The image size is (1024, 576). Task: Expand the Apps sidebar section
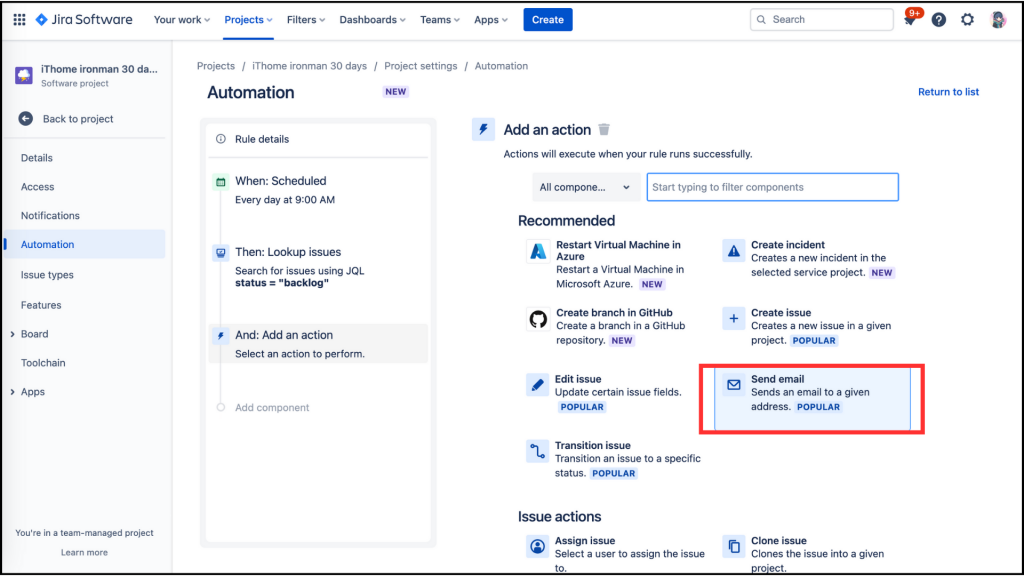(12, 392)
